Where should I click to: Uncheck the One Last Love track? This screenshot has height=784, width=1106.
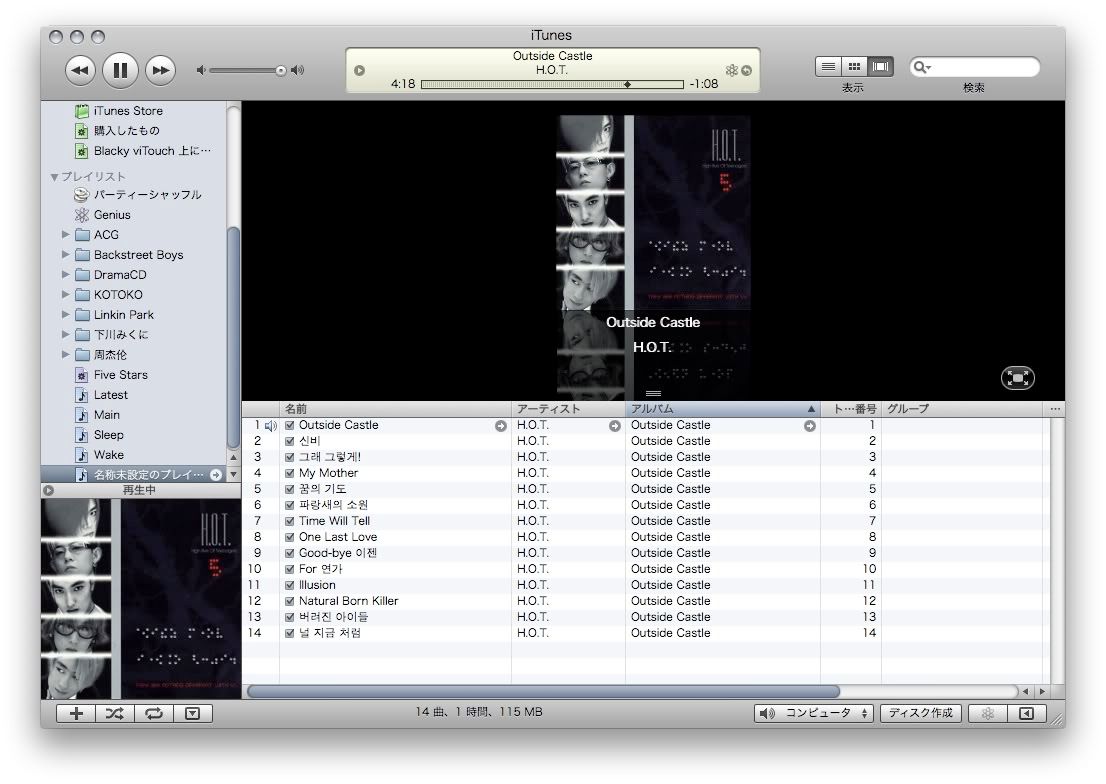pos(289,538)
